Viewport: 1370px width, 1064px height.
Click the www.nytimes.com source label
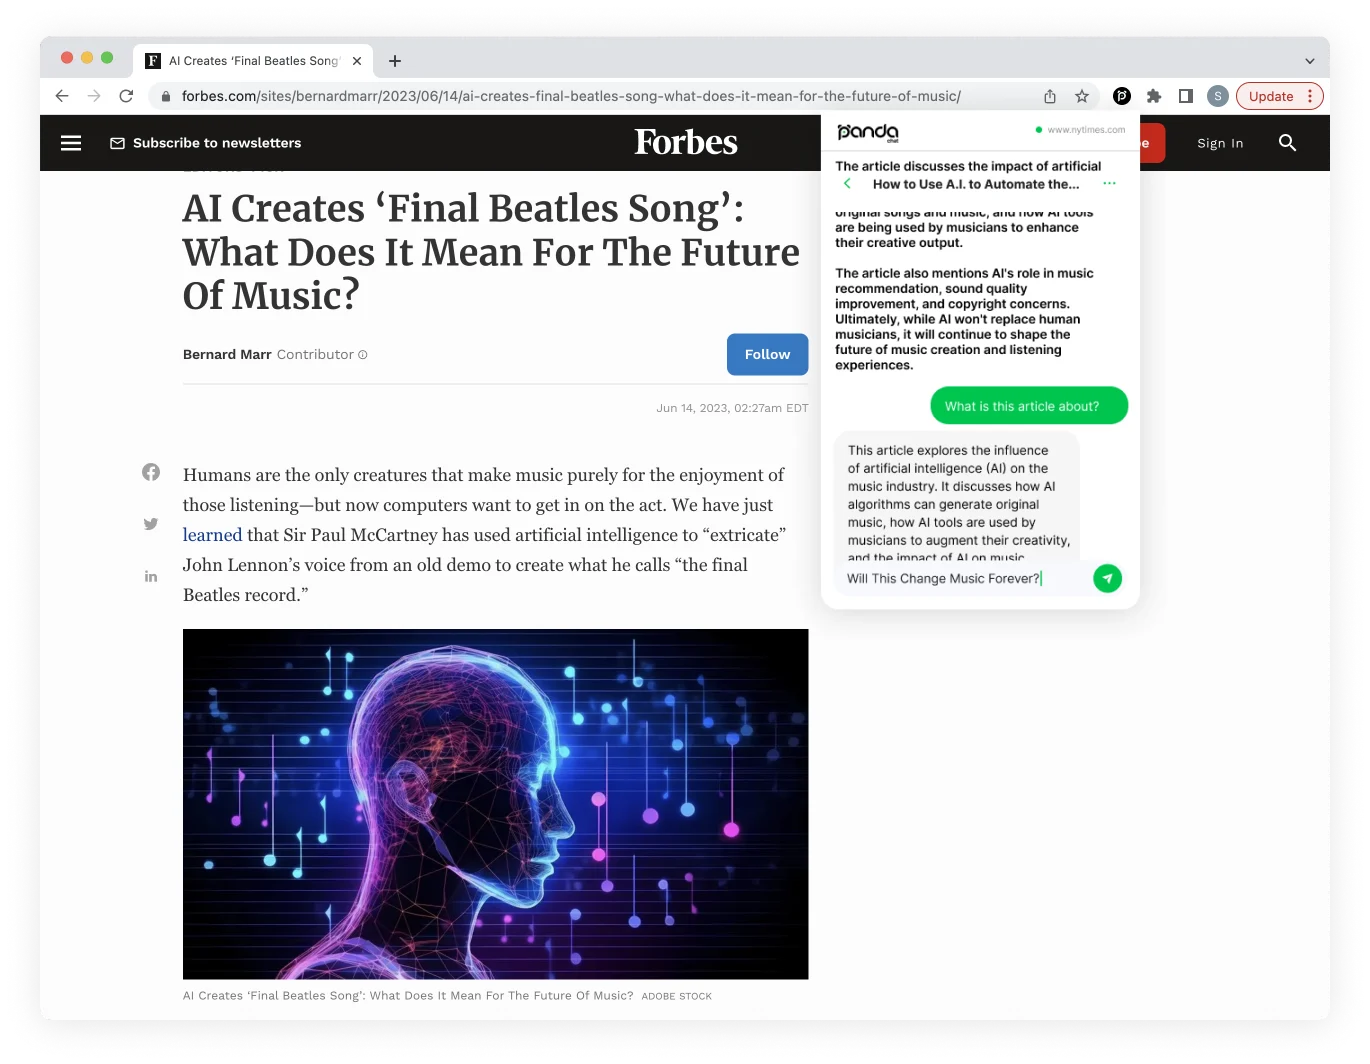[x=1086, y=130]
